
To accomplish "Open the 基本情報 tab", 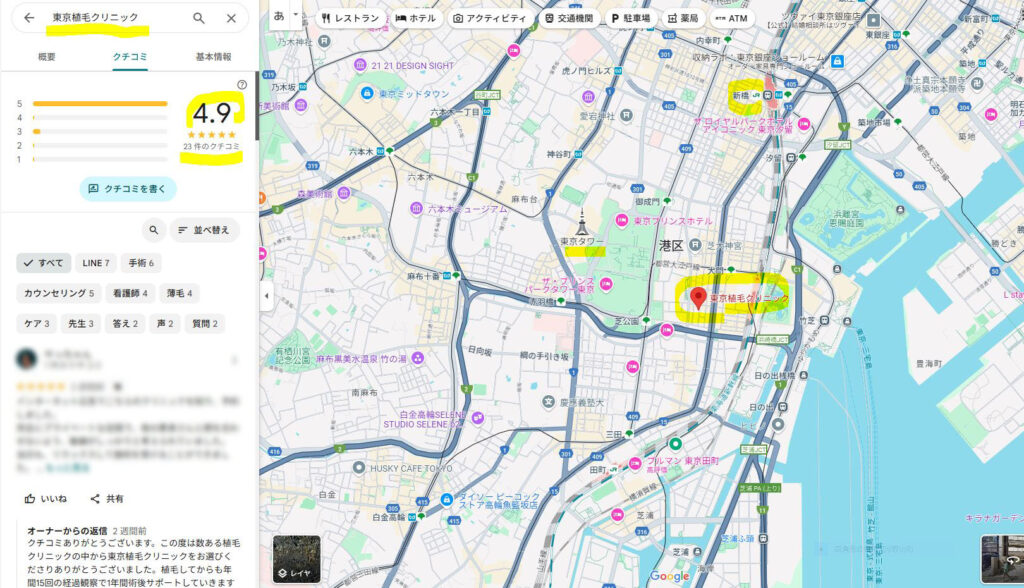I will [214, 57].
